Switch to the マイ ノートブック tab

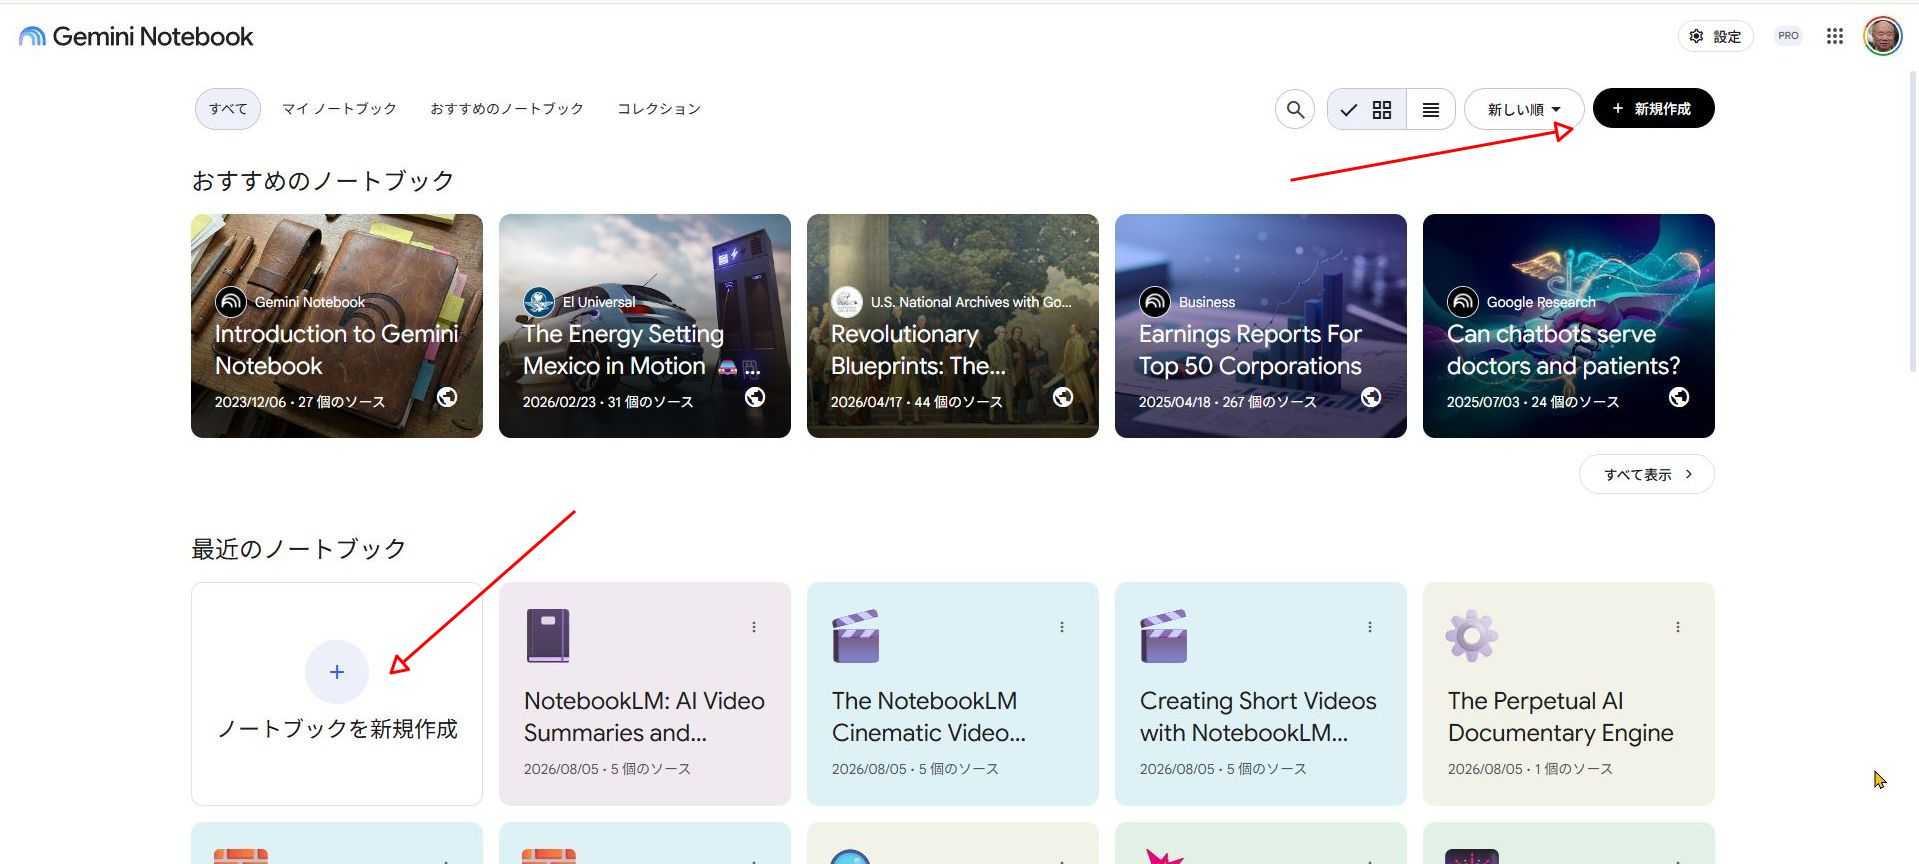point(339,109)
